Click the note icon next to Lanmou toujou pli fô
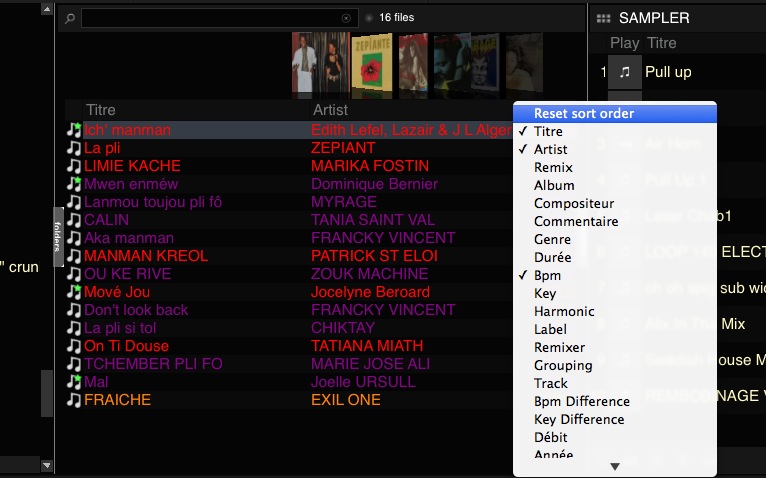The image size is (766, 478). (x=74, y=202)
